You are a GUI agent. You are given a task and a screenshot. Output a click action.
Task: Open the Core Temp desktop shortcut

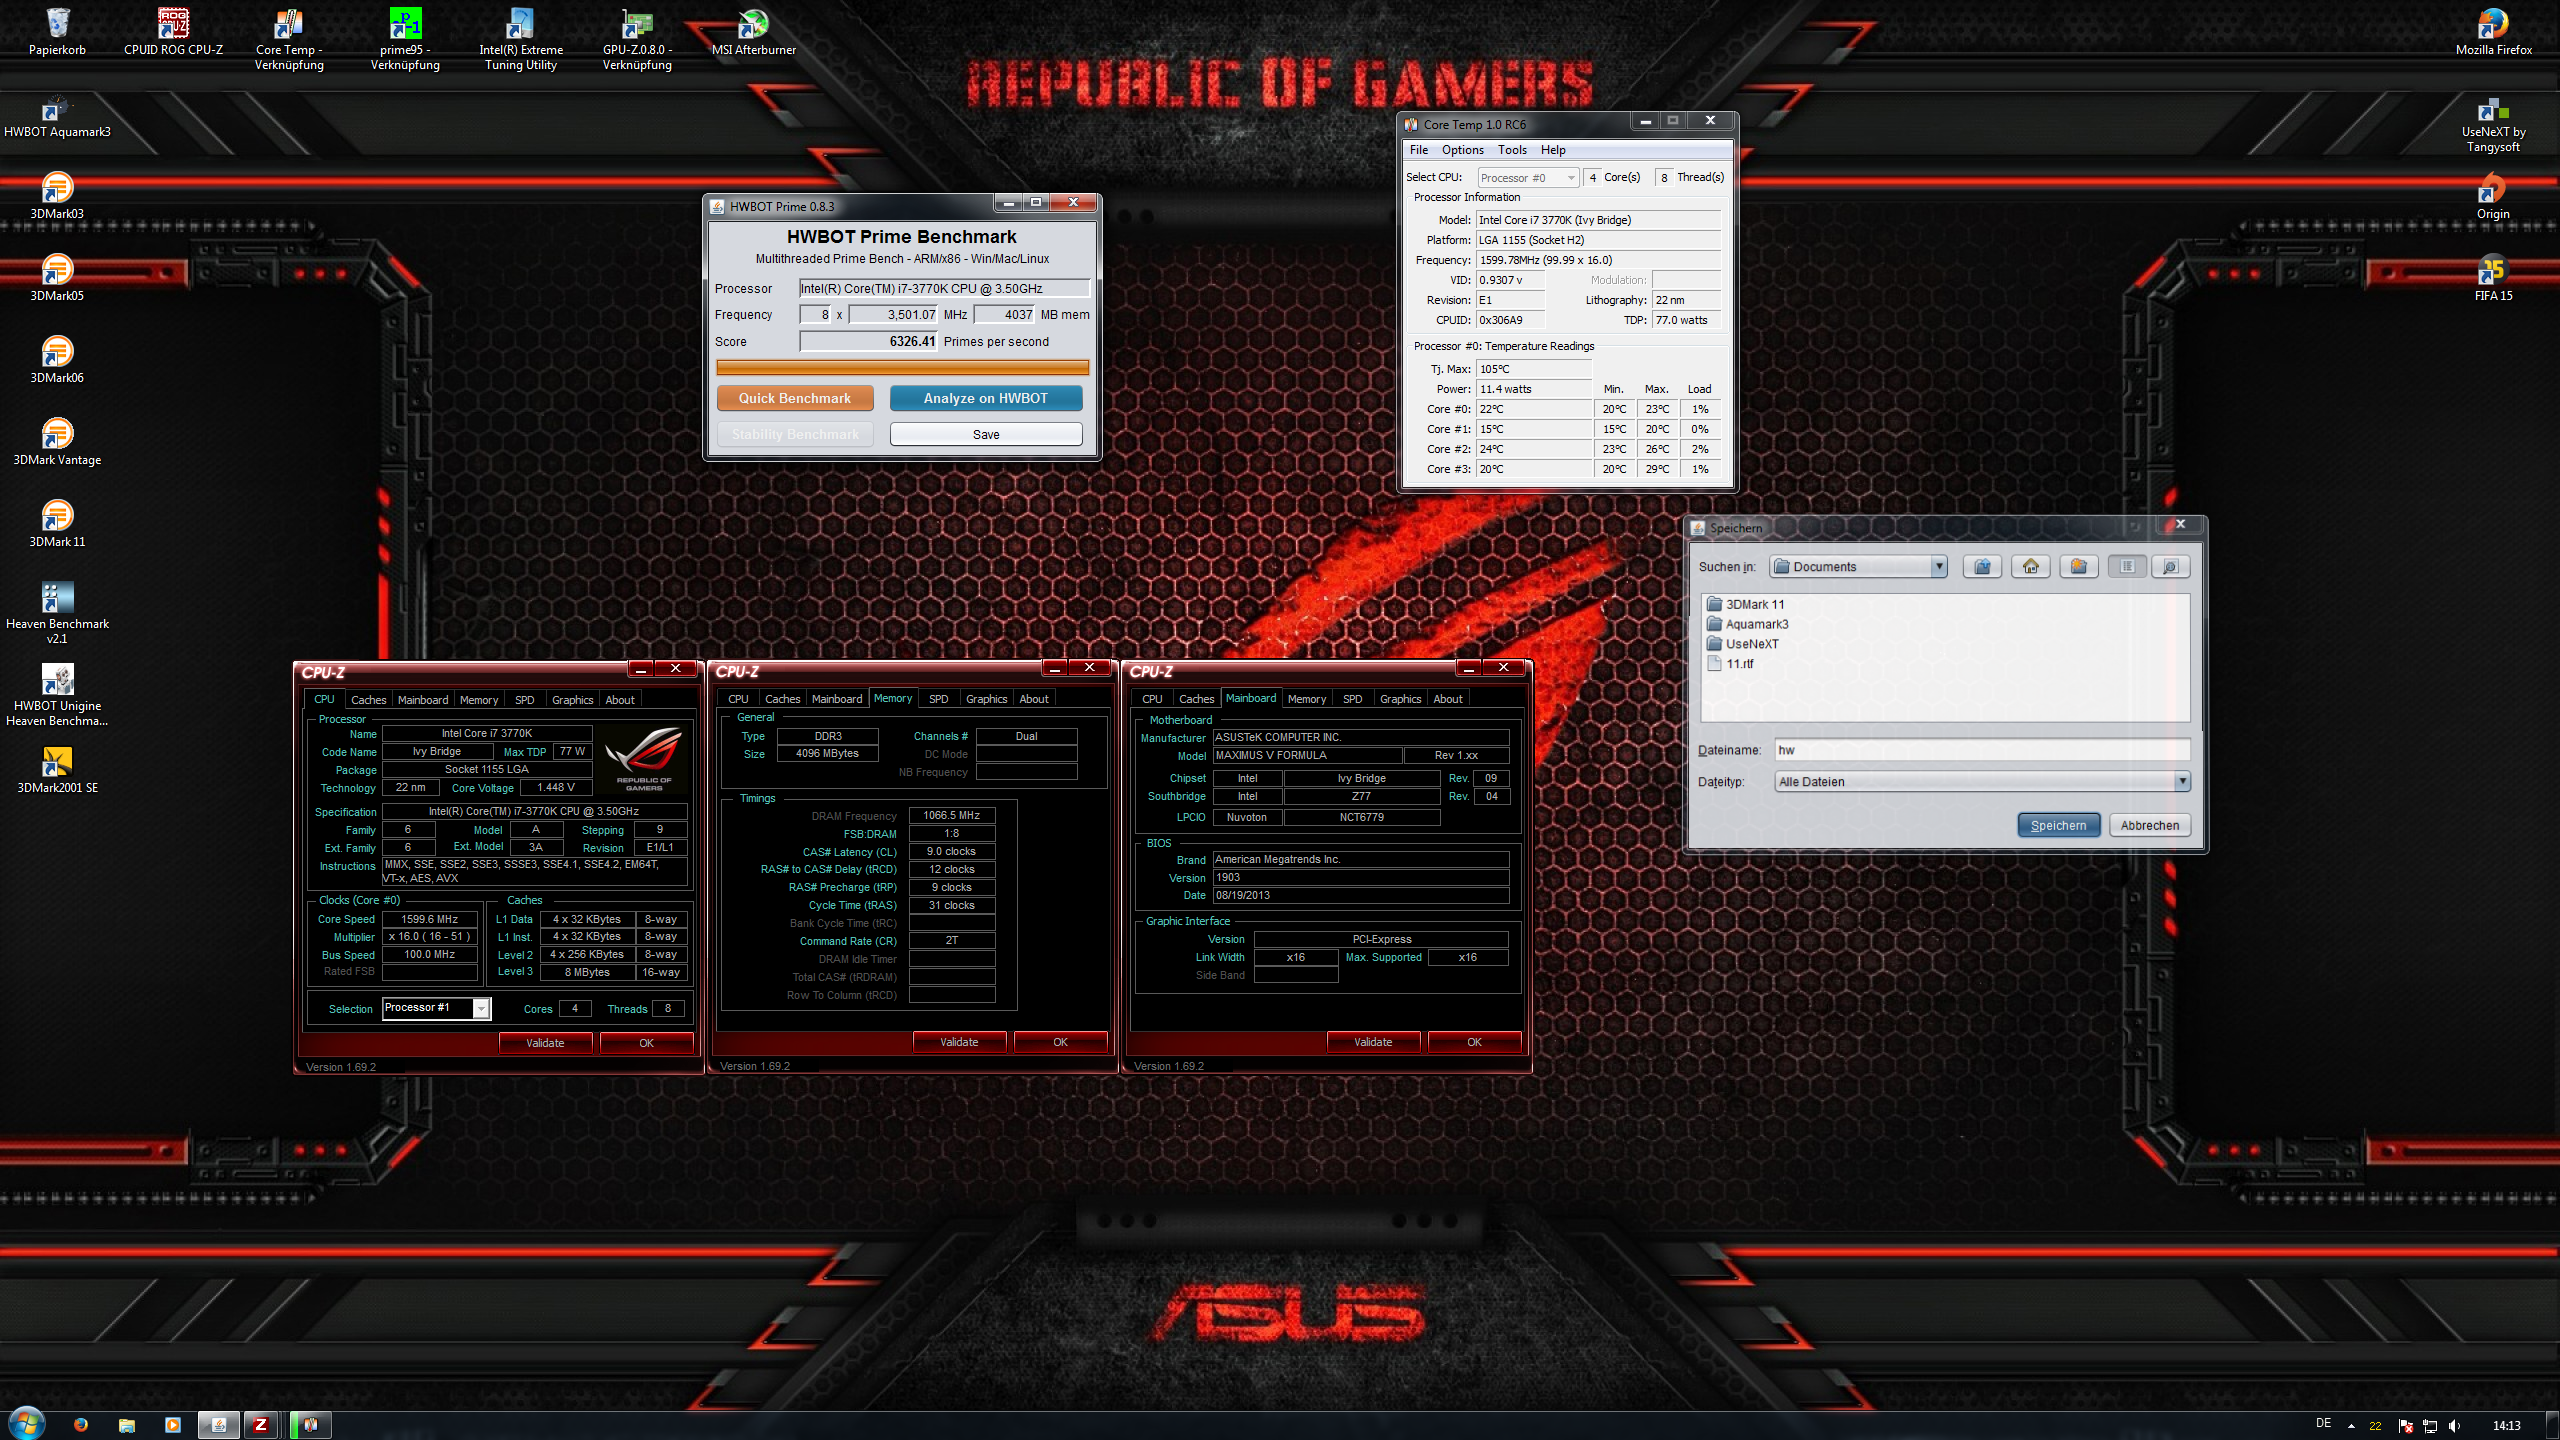point(289,39)
